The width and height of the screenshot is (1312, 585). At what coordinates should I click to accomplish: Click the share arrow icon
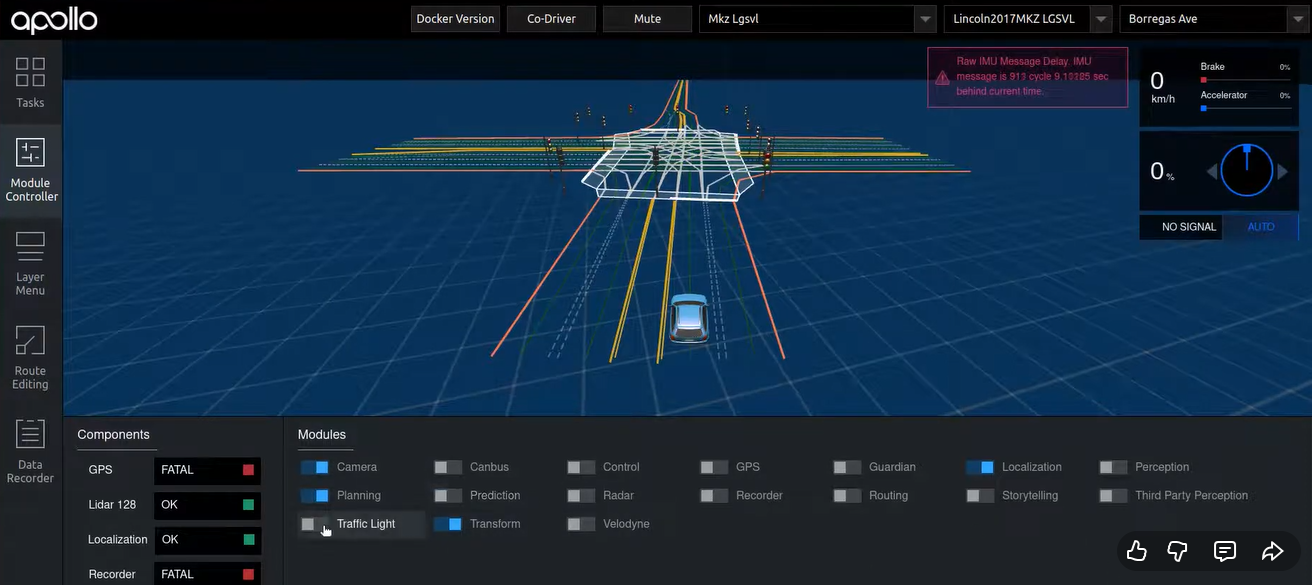[1272, 551]
